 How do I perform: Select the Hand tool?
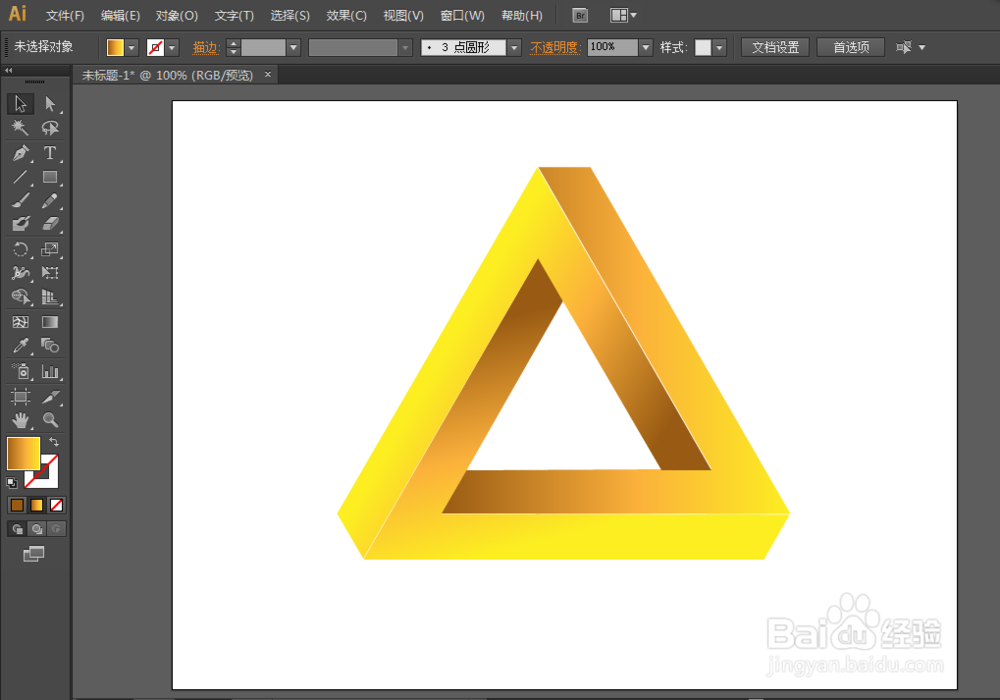pyautogui.click(x=19, y=420)
